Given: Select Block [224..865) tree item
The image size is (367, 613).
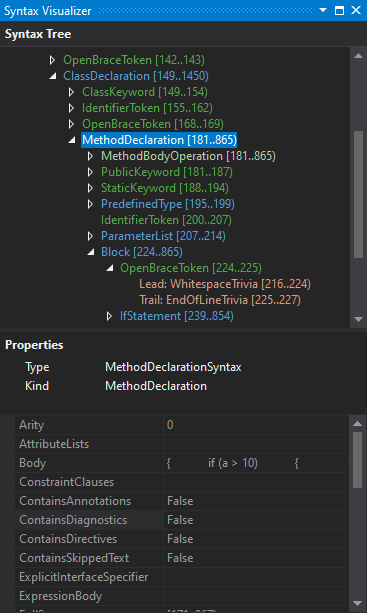Looking at the screenshot, I should [141, 252].
